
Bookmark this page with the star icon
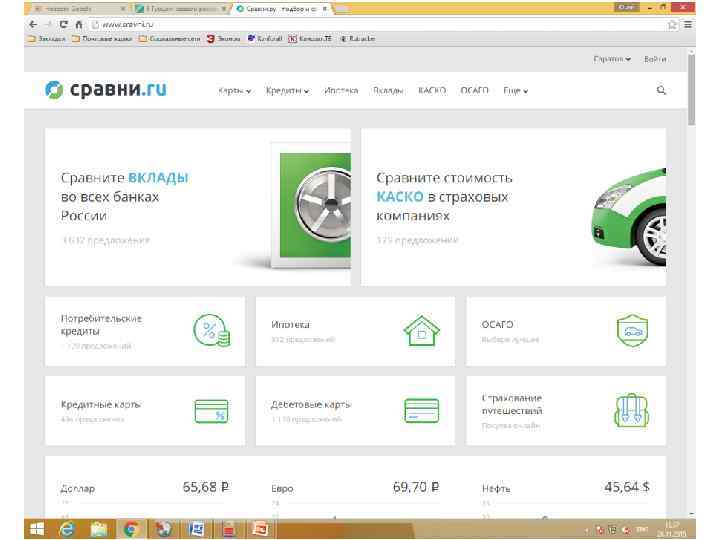coord(672,25)
